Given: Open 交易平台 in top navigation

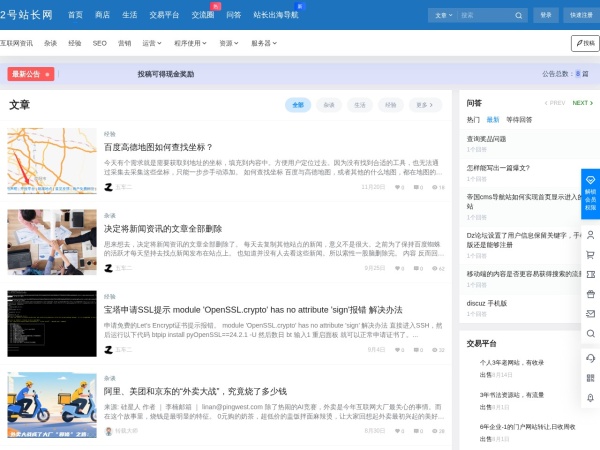Looking at the screenshot, I should (x=164, y=15).
